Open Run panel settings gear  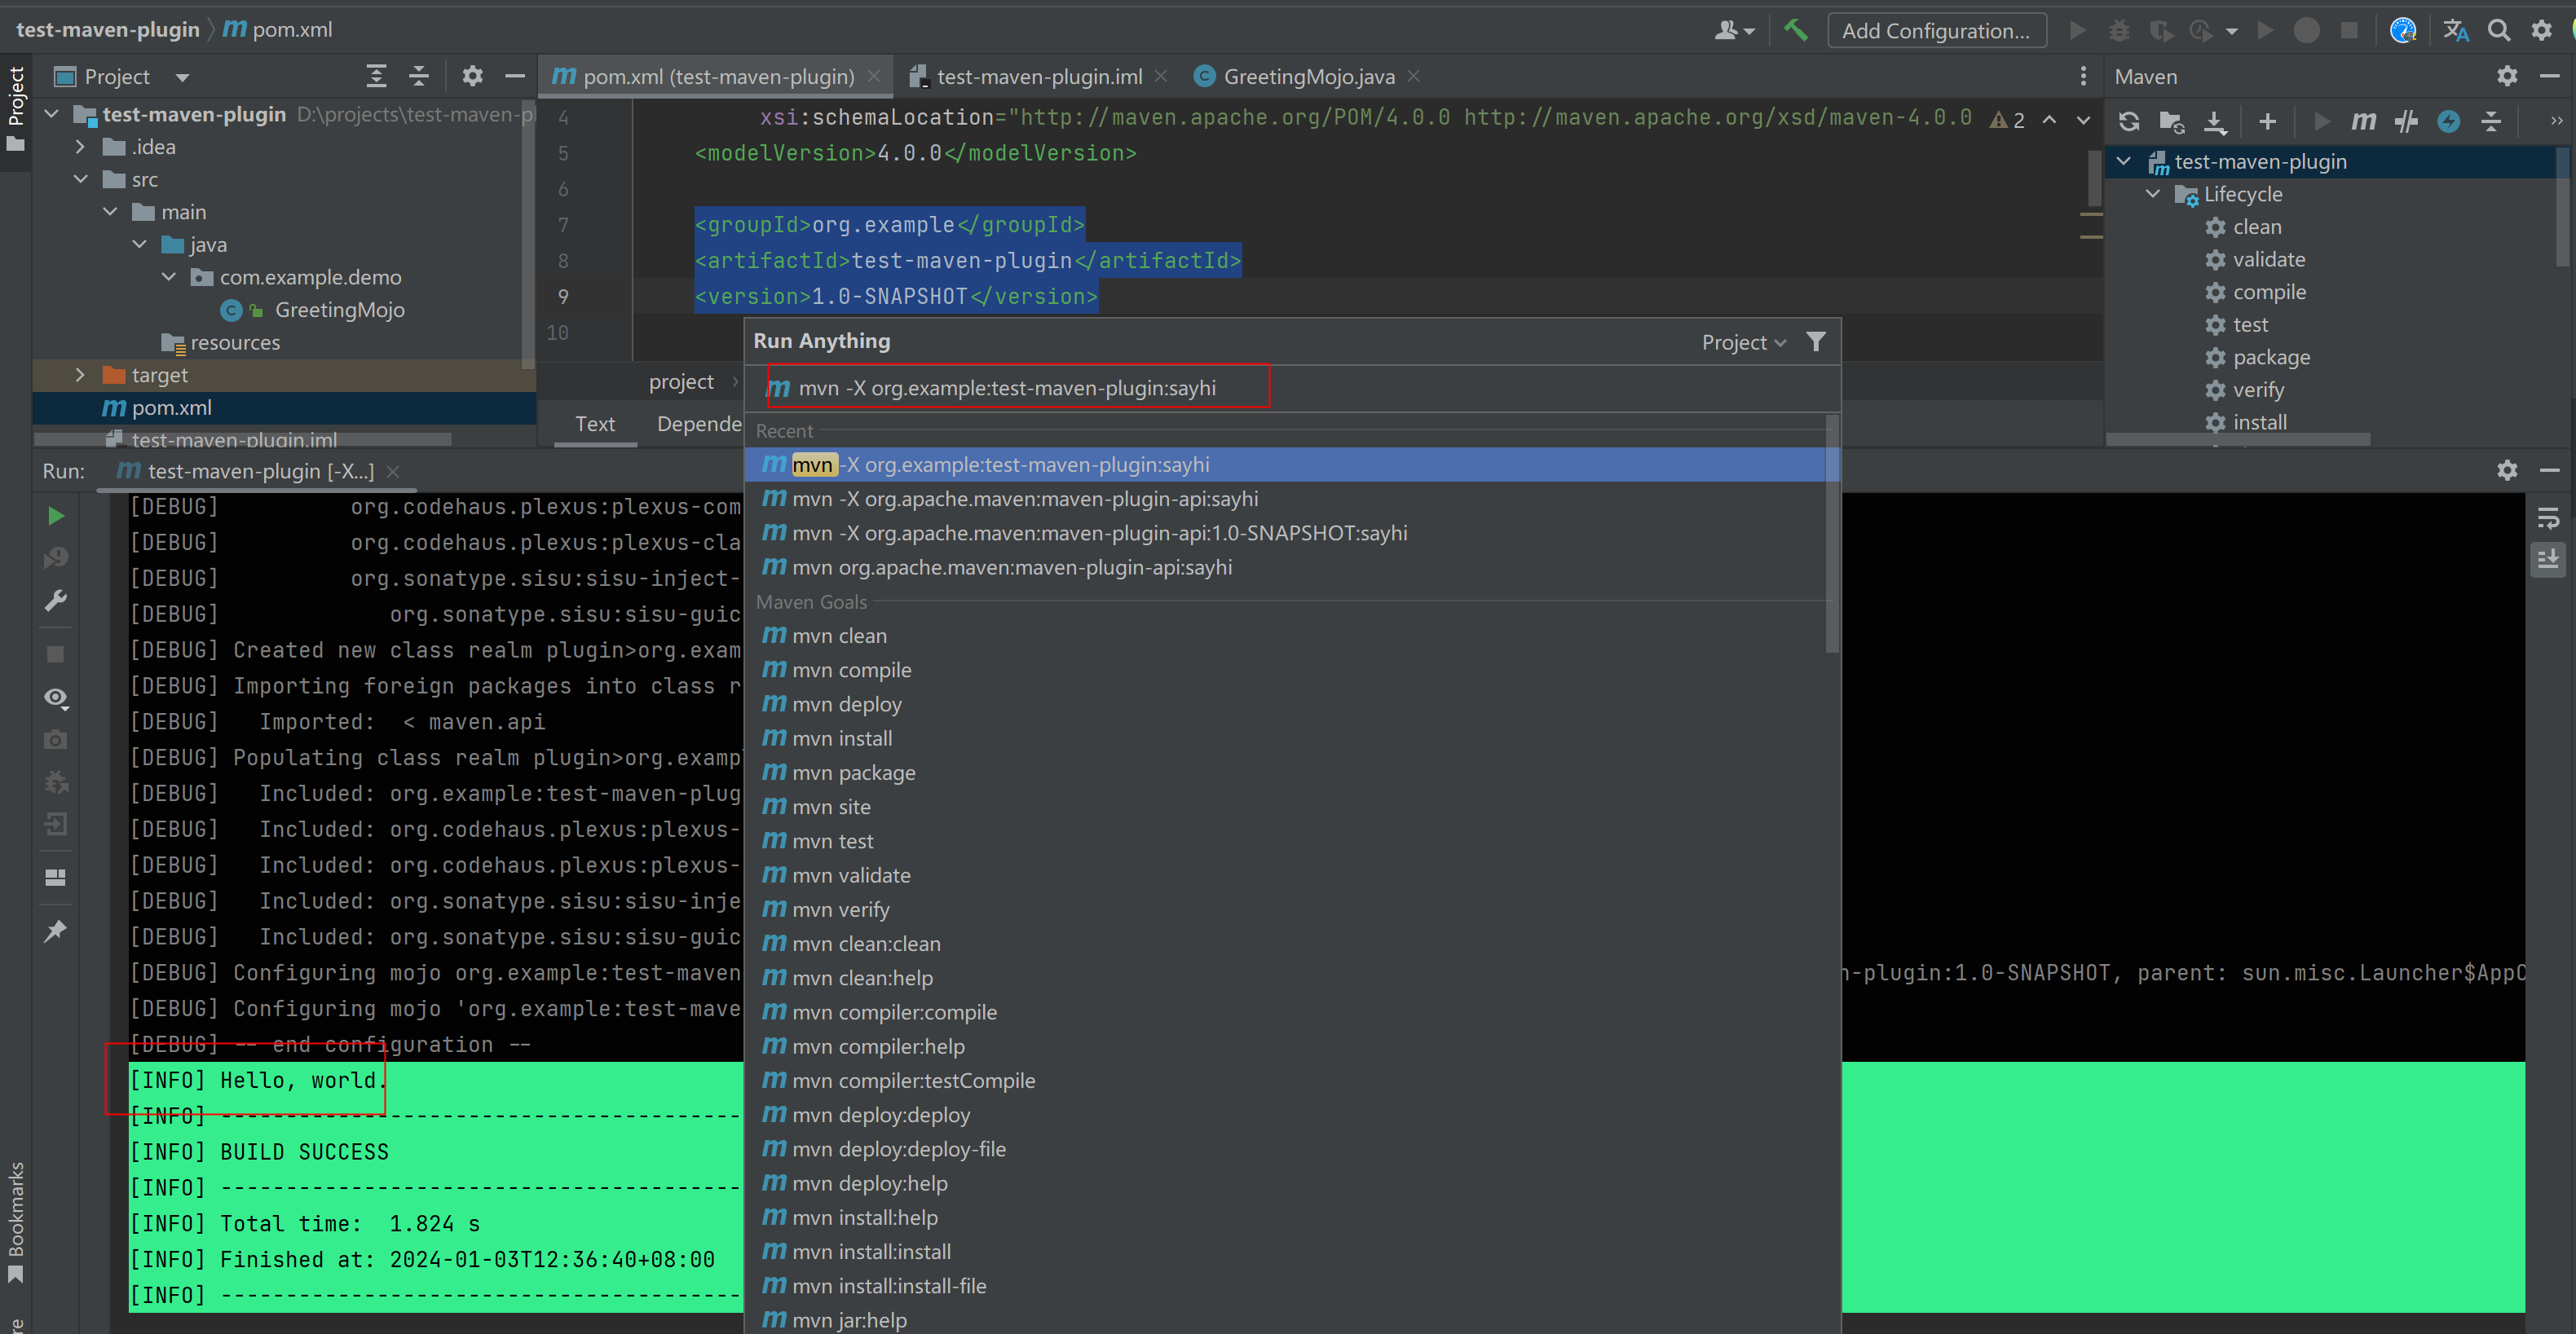coord(2506,470)
